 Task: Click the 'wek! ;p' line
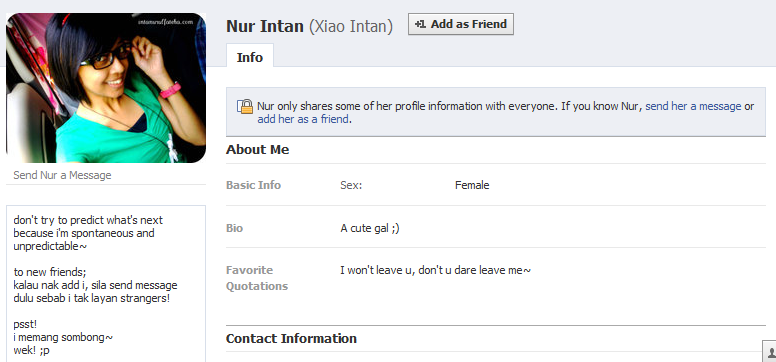point(31,351)
